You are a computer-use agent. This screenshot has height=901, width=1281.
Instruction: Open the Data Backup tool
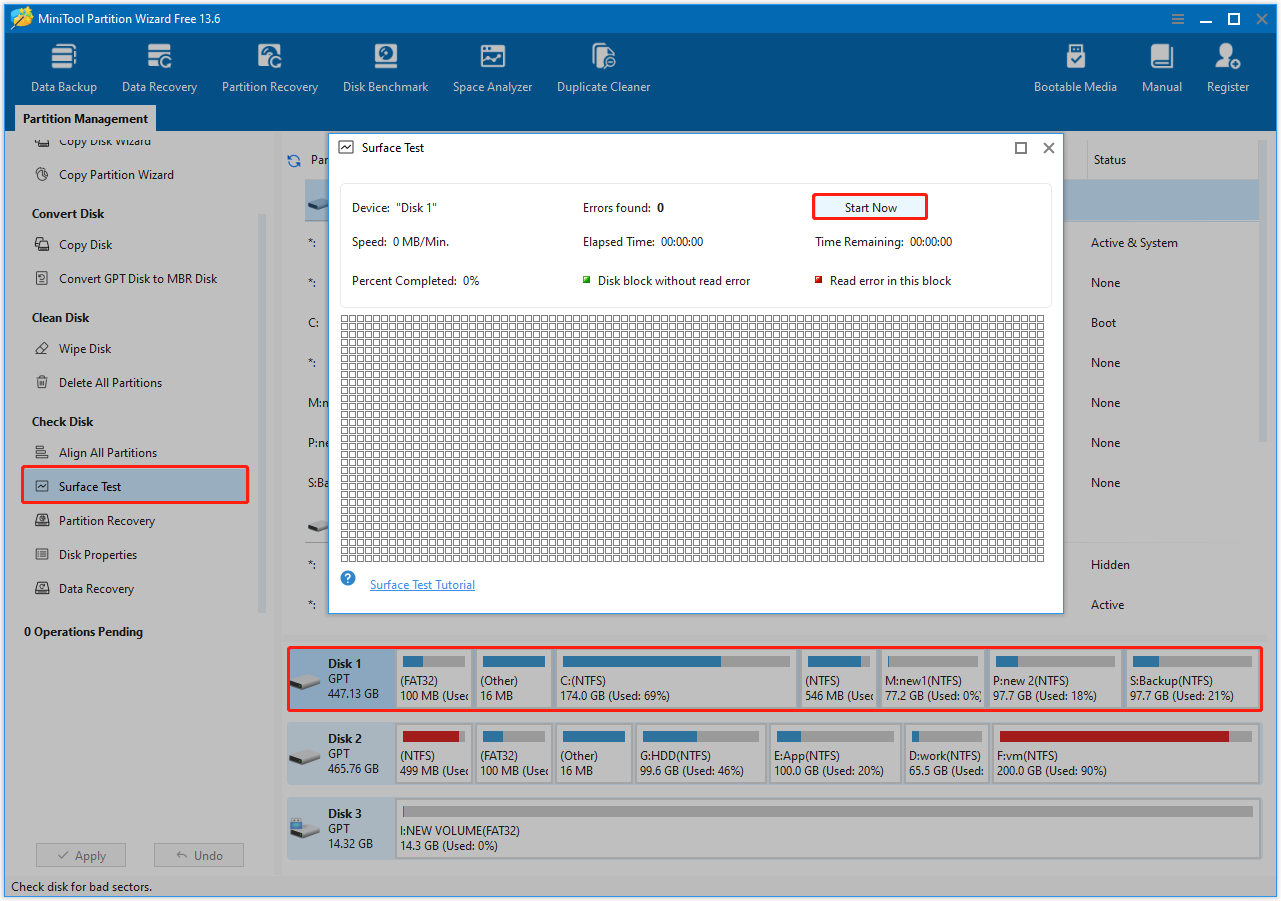pos(63,68)
